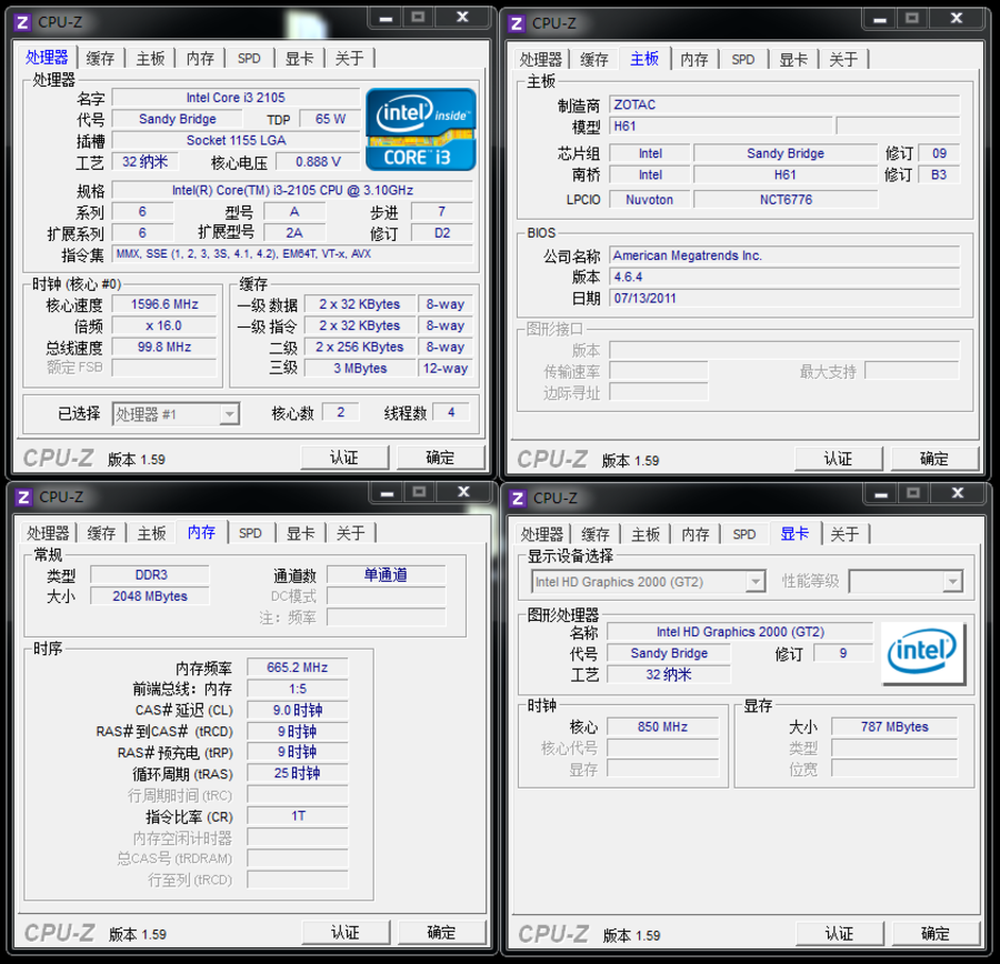The image size is (1000, 964).
Task: Click the manufacturer value ZOTAC
Action: [784, 105]
